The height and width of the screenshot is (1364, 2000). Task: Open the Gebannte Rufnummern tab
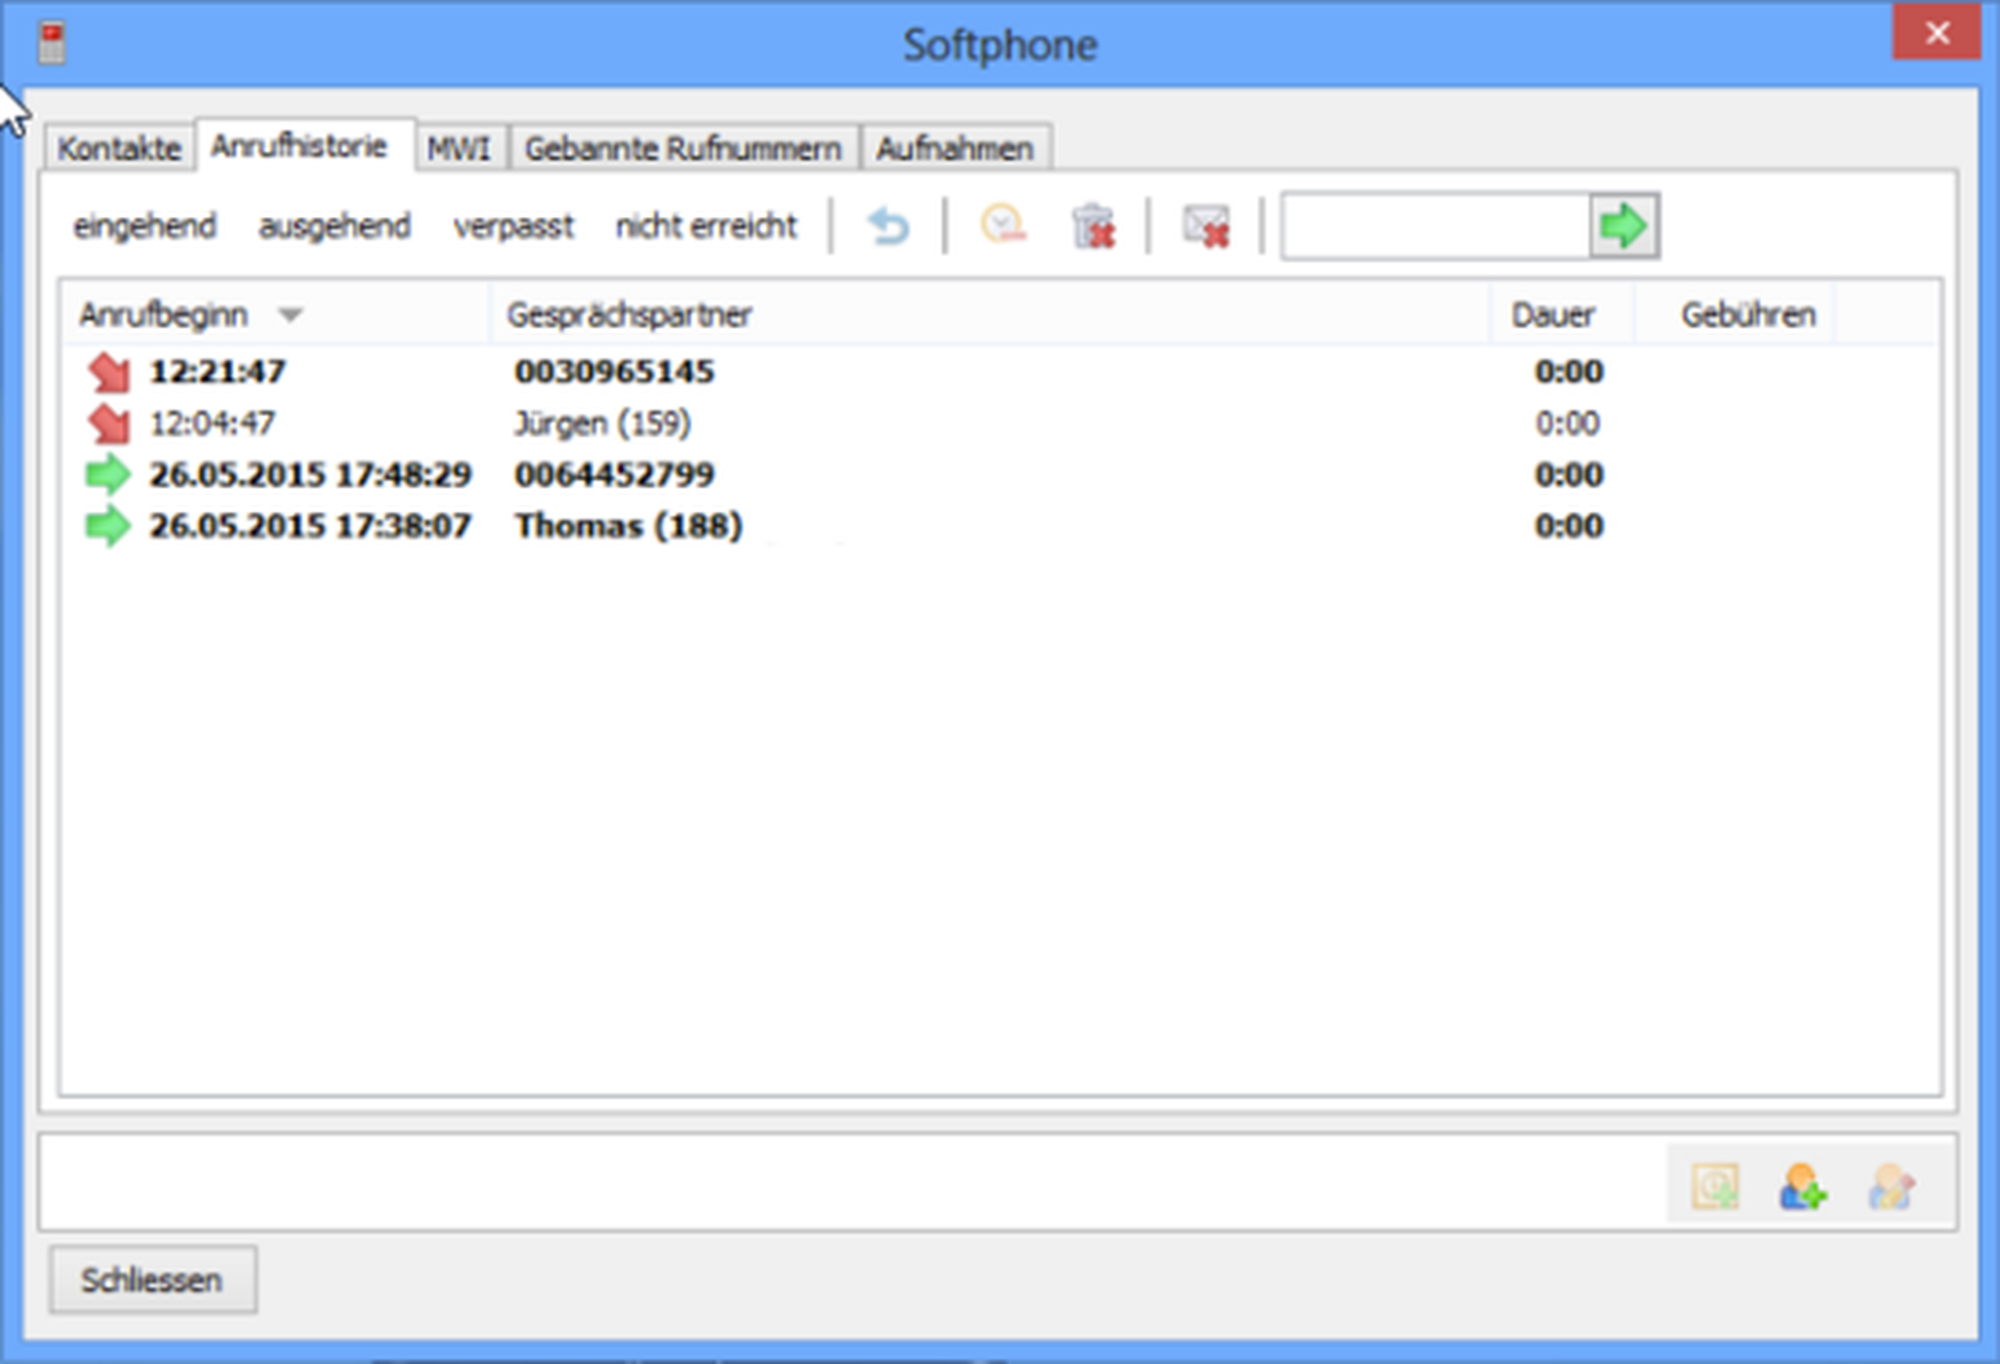pos(683,149)
